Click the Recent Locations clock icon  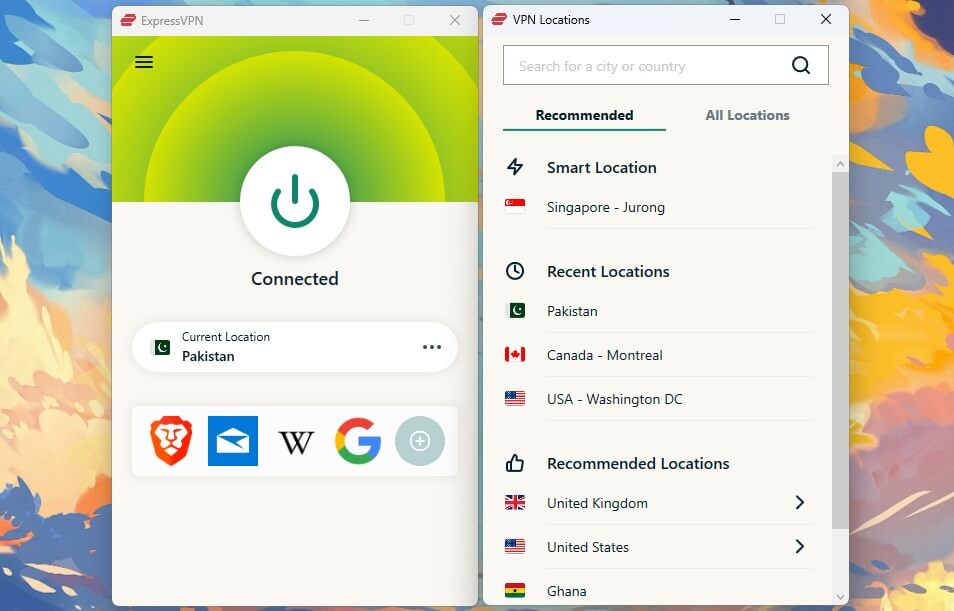pyautogui.click(x=515, y=271)
